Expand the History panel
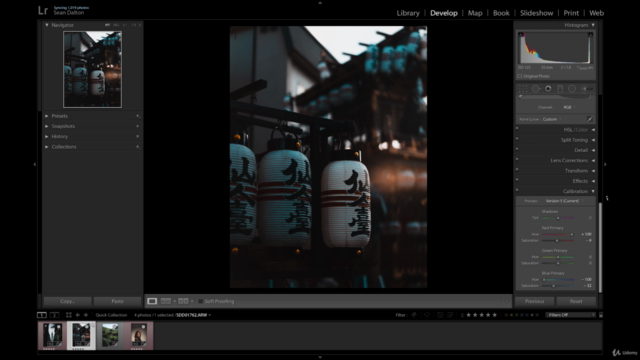This screenshot has width=640, height=360. (47, 136)
